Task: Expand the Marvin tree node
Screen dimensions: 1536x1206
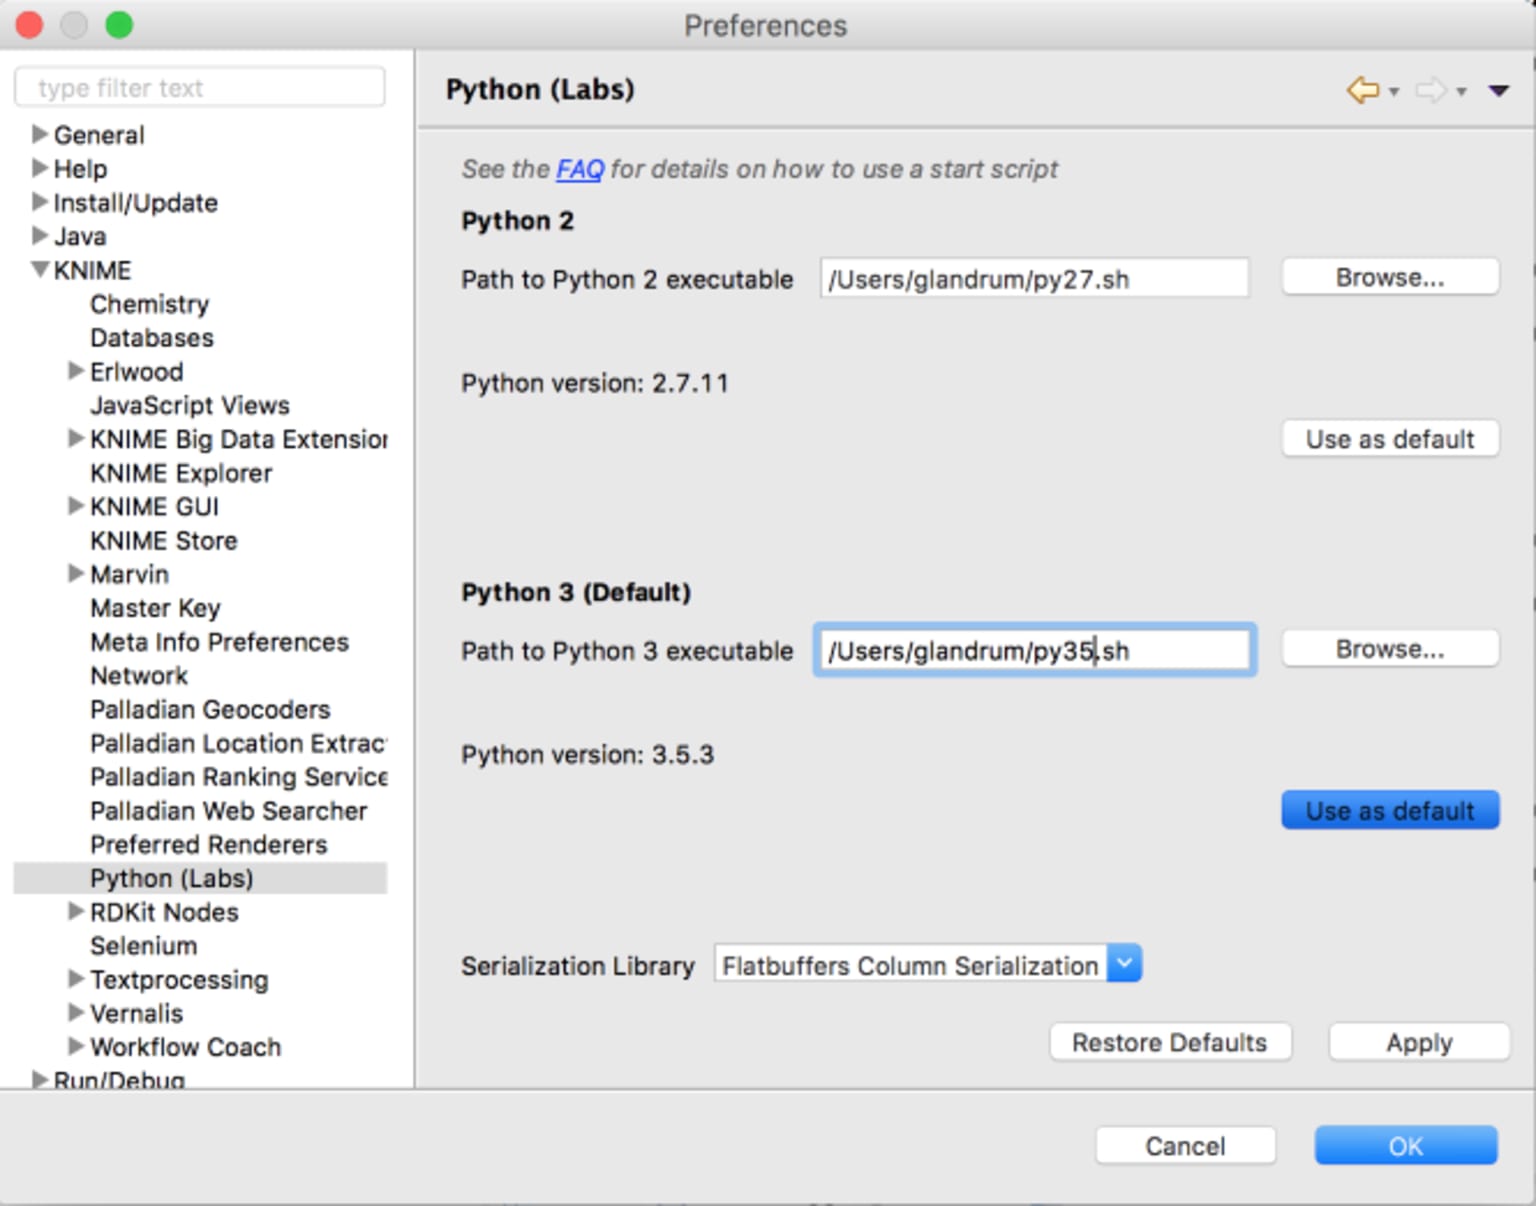Action: [x=76, y=573]
